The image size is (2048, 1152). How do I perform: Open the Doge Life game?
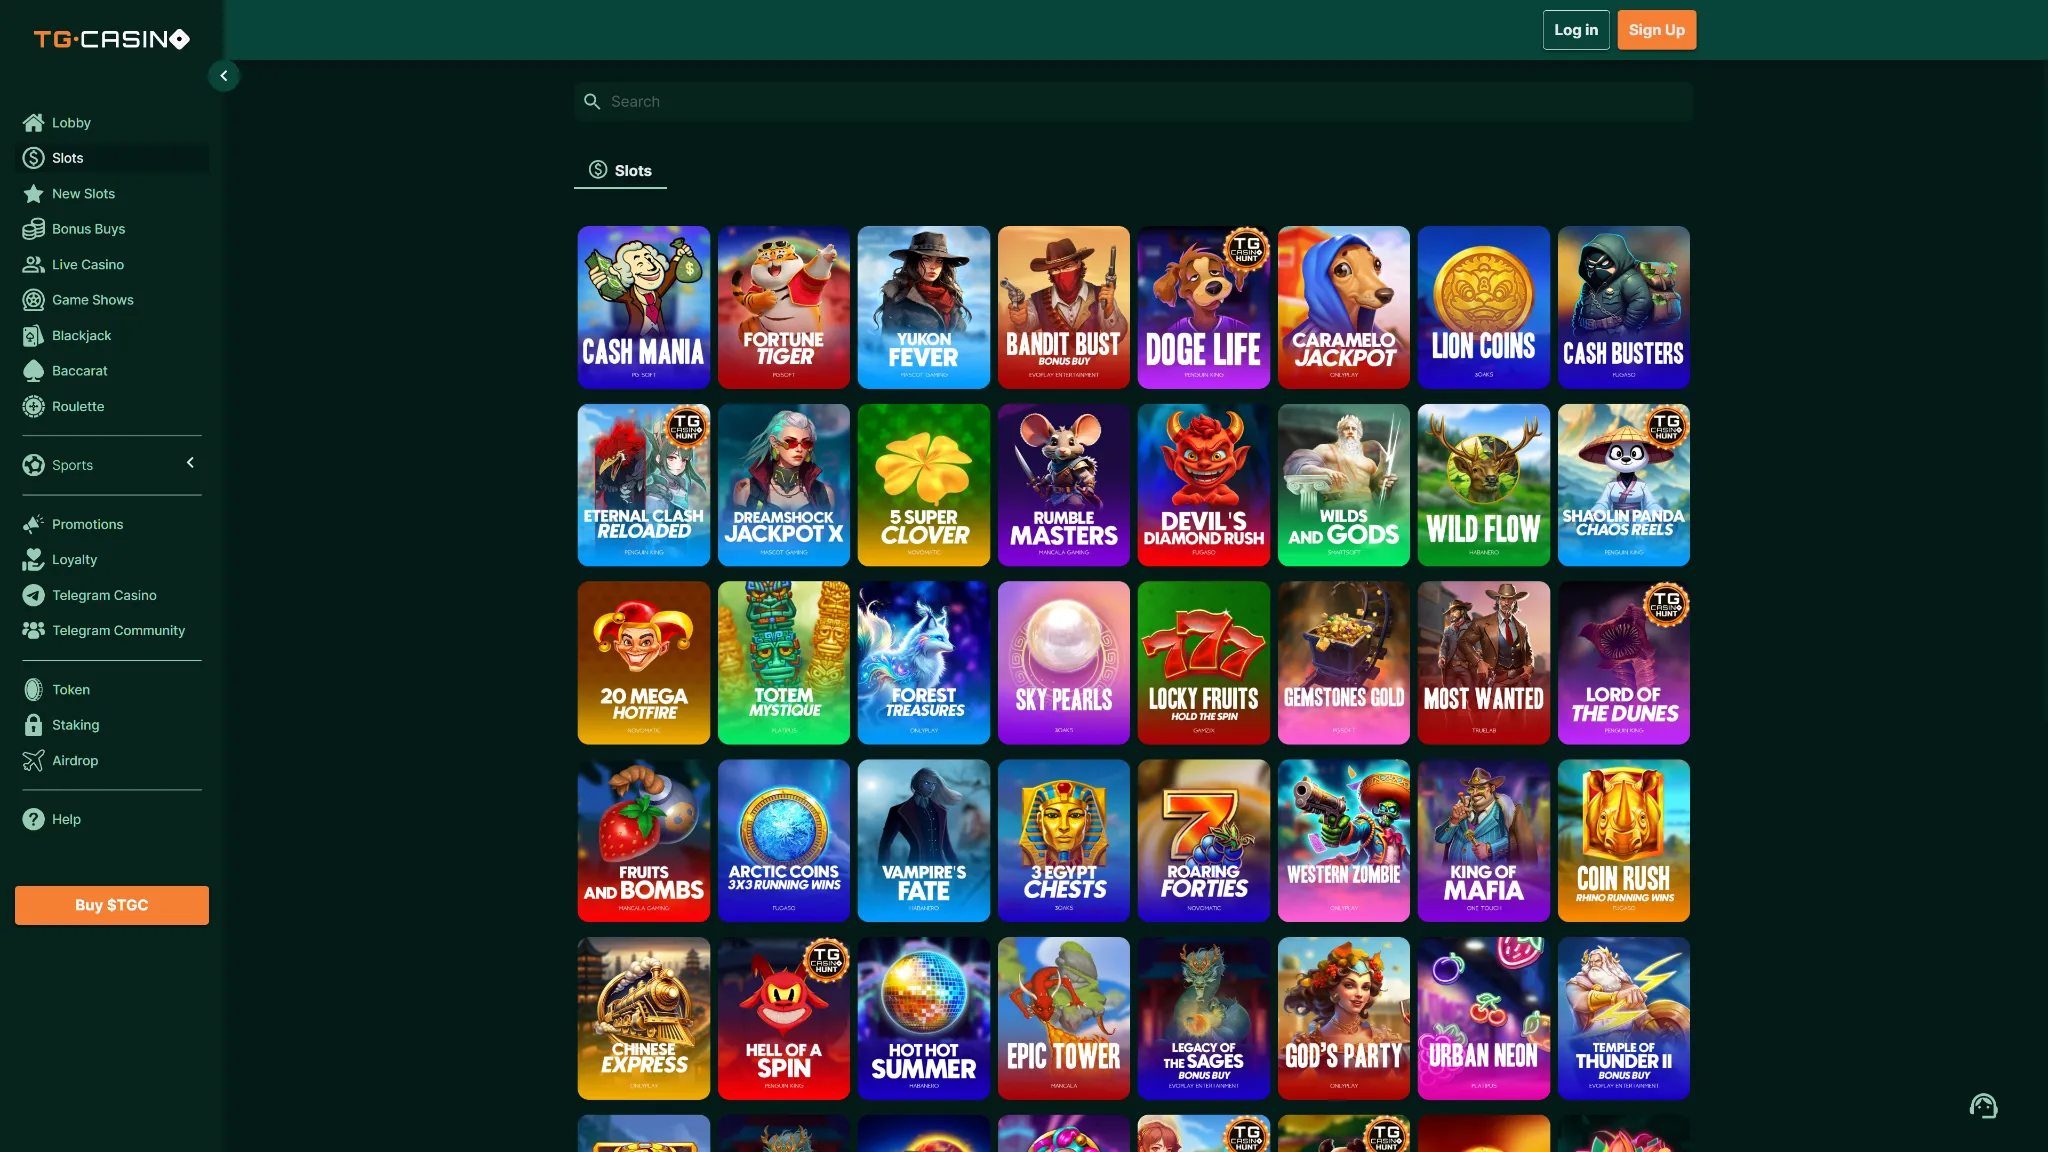pos(1204,308)
